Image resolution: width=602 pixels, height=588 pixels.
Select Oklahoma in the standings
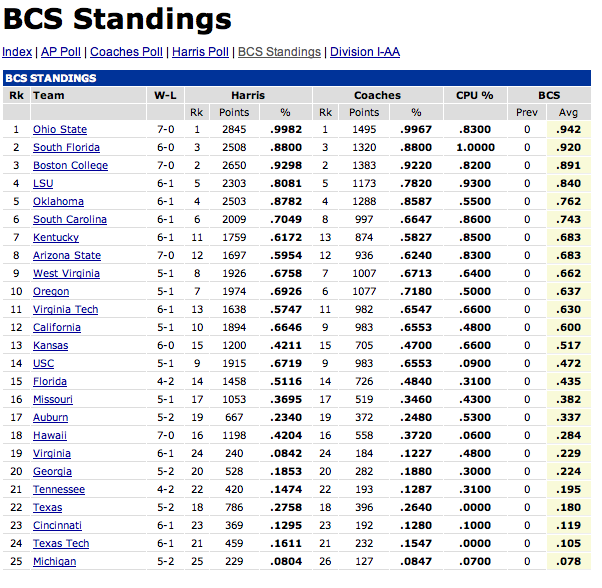pos(58,202)
